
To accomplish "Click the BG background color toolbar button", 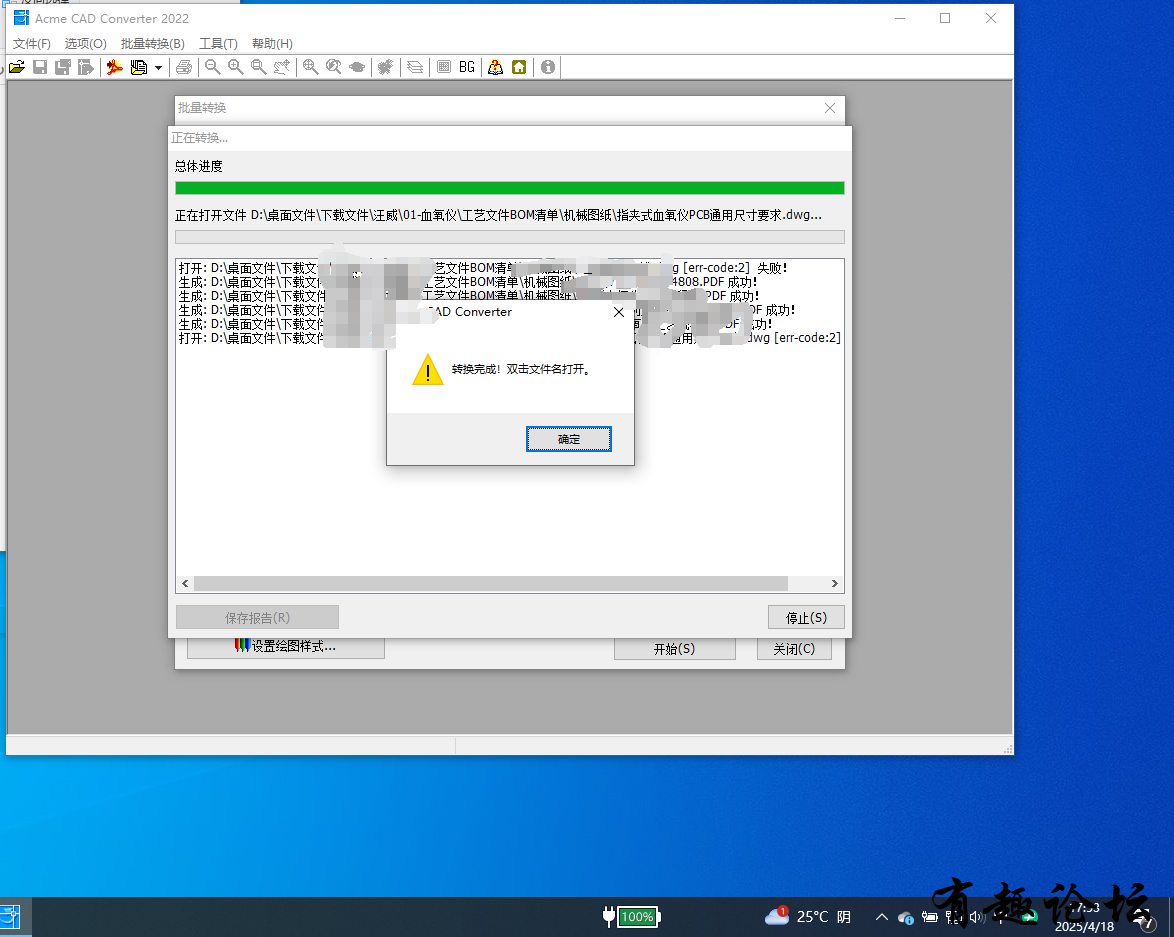I will (x=466, y=67).
